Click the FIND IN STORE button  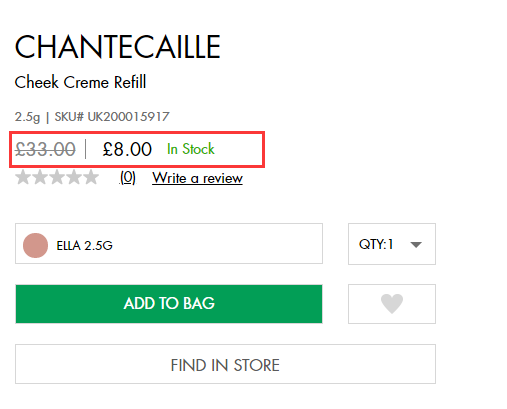point(225,364)
